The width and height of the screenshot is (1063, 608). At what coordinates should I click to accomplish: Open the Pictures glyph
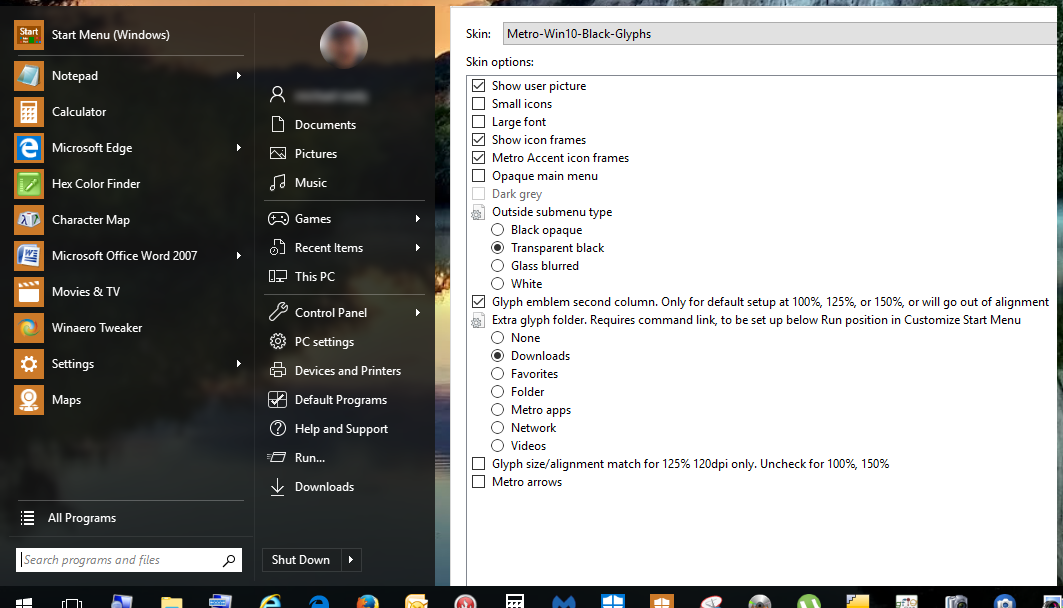coord(277,153)
